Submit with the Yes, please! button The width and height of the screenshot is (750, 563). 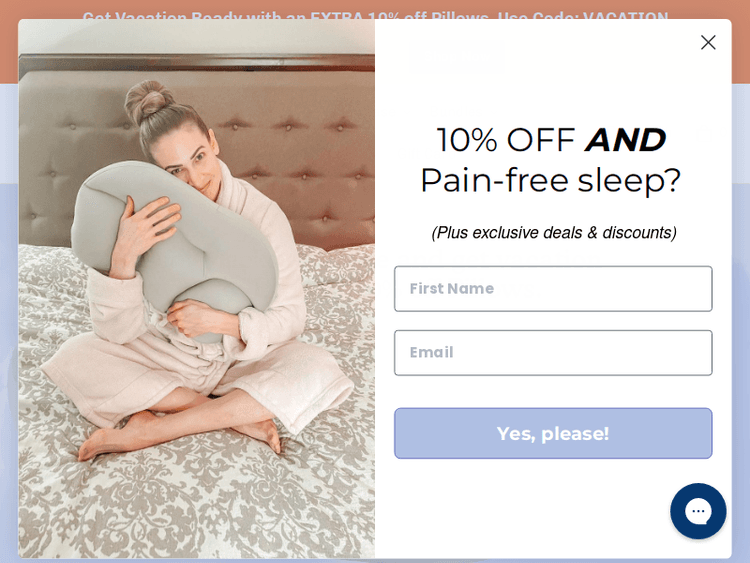point(553,433)
